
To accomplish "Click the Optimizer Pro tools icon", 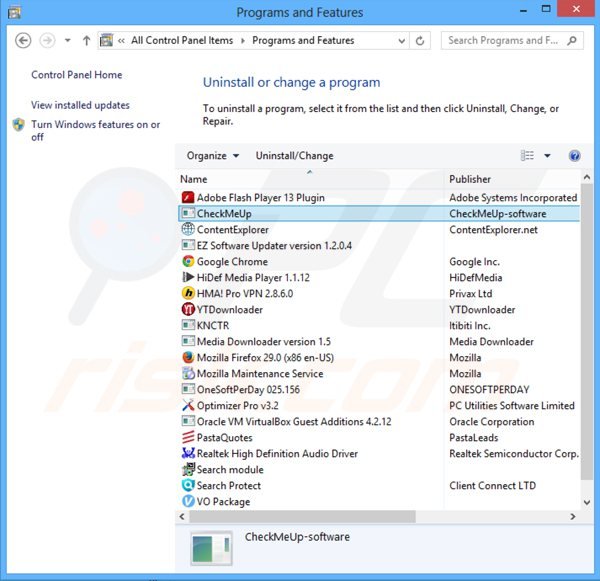I will pos(188,405).
